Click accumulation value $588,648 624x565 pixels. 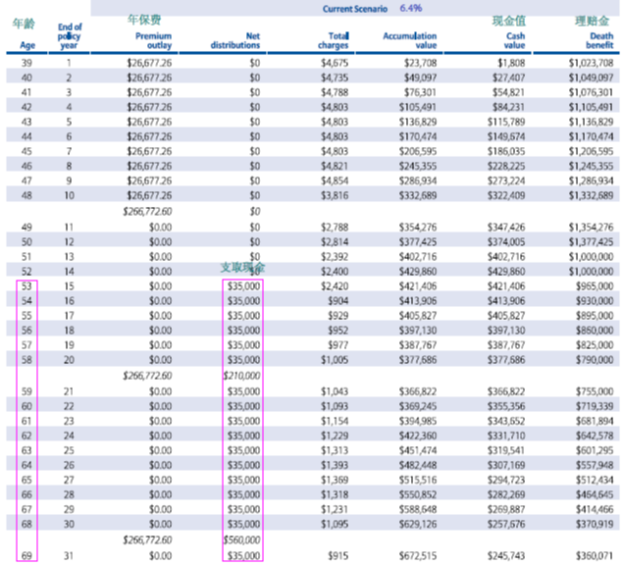[x=418, y=509]
